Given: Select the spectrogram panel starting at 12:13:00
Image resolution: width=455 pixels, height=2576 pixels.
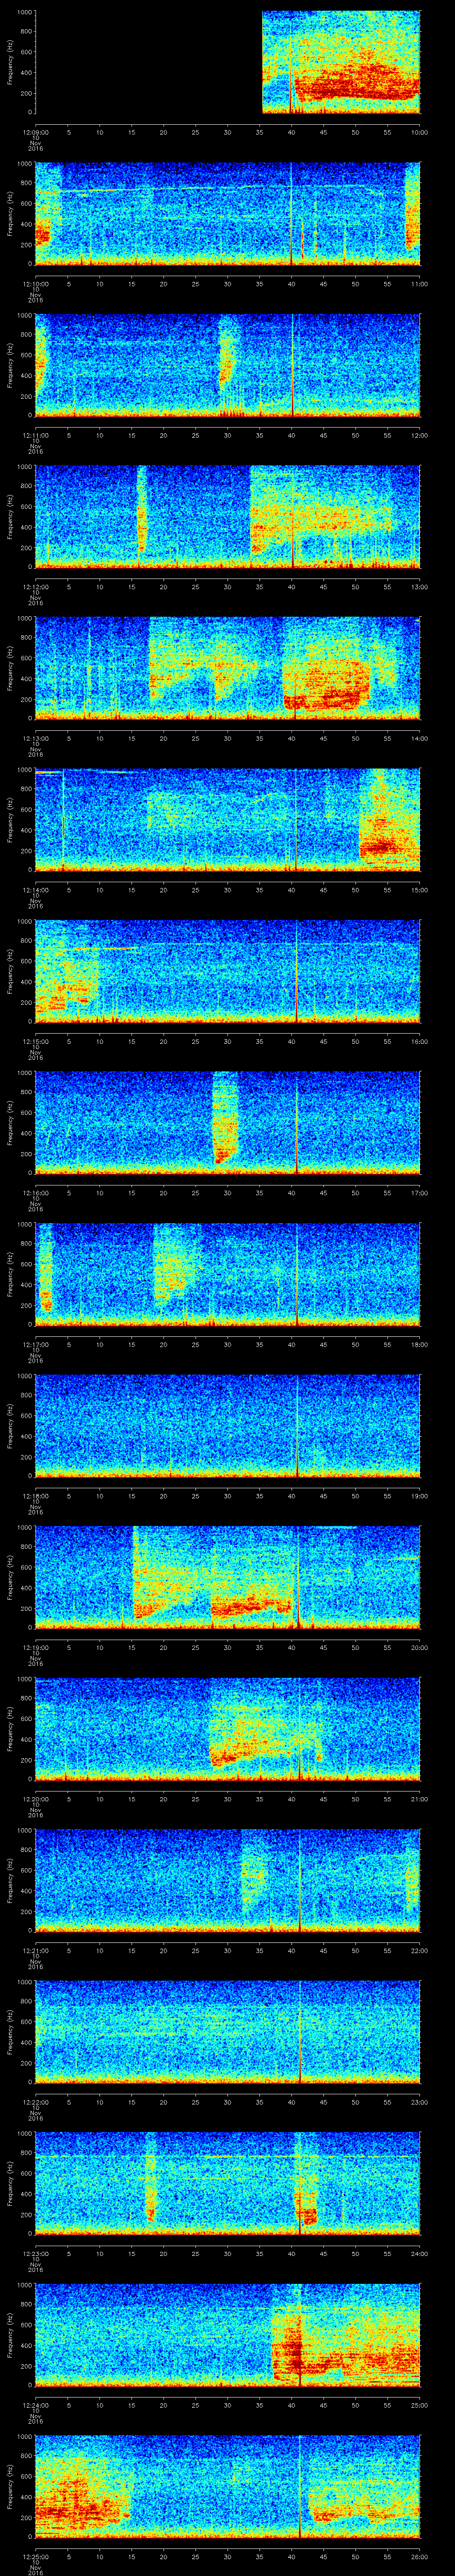Looking at the screenshot, I should click(x=227, y=668).
